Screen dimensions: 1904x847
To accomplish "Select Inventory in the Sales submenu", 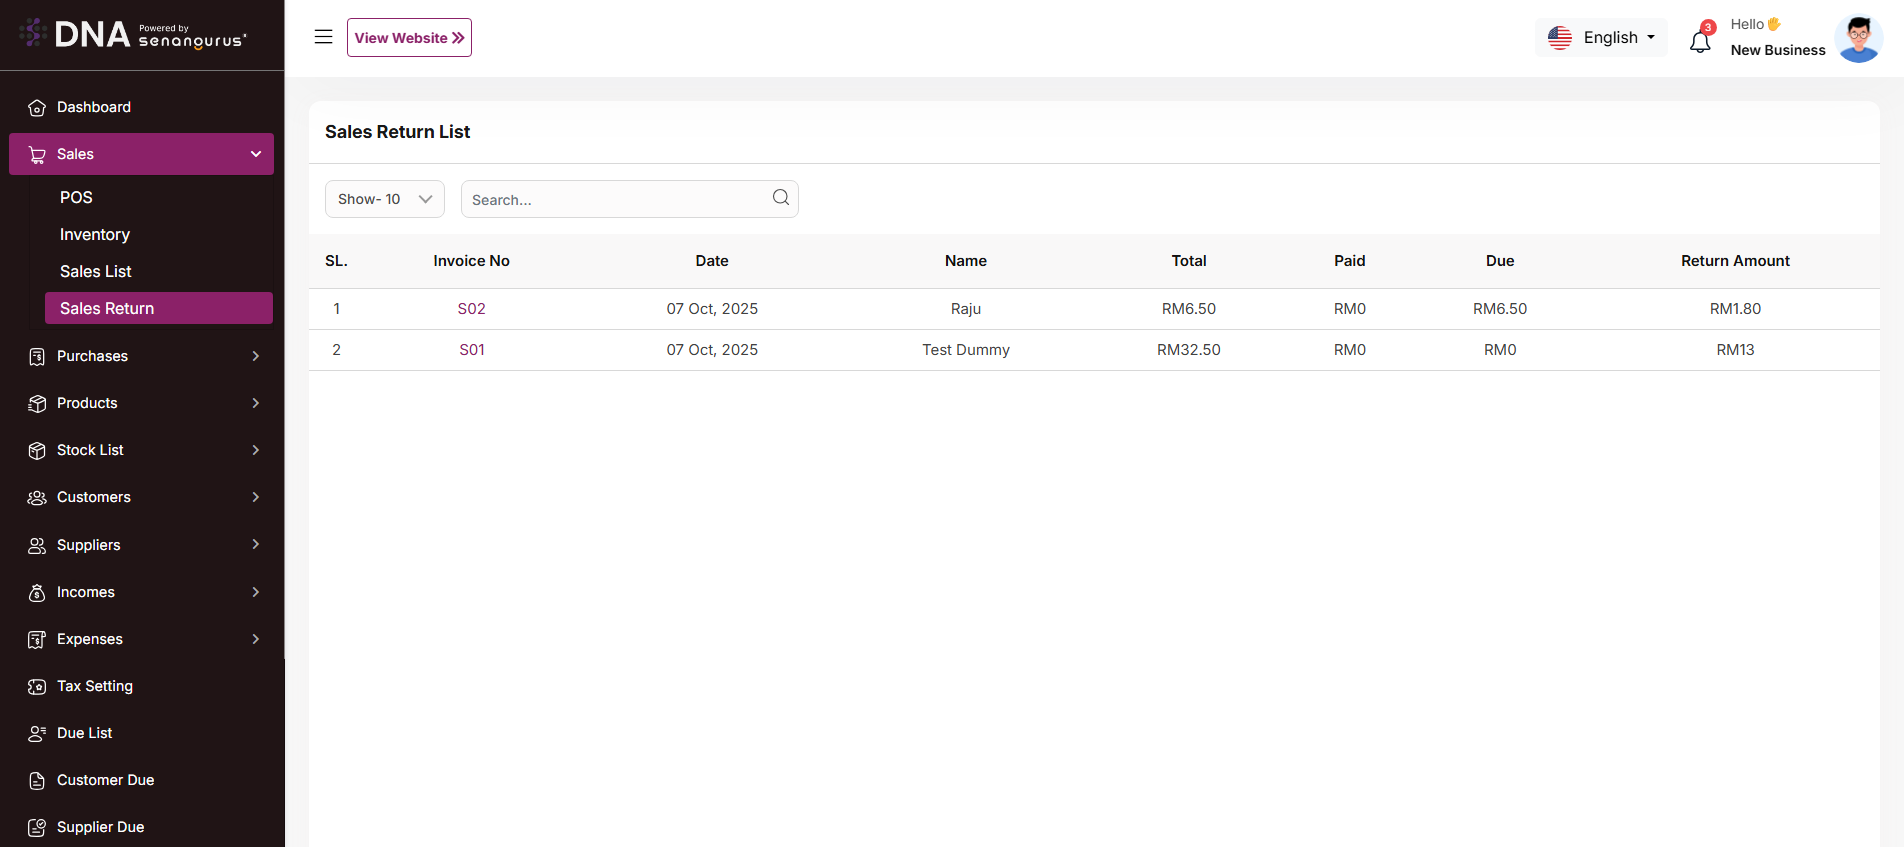I will click(95, 235).
